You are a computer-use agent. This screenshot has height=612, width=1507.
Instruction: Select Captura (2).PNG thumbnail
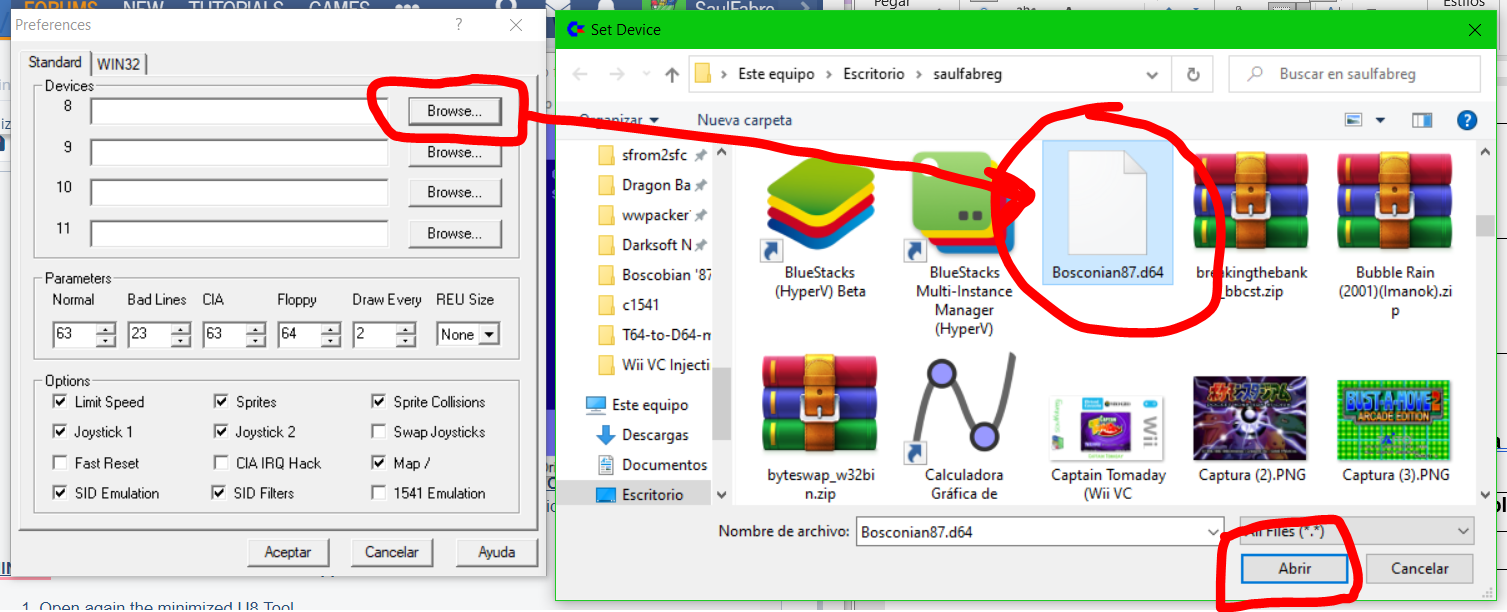pyautogui.click(x=1251, y=430)
